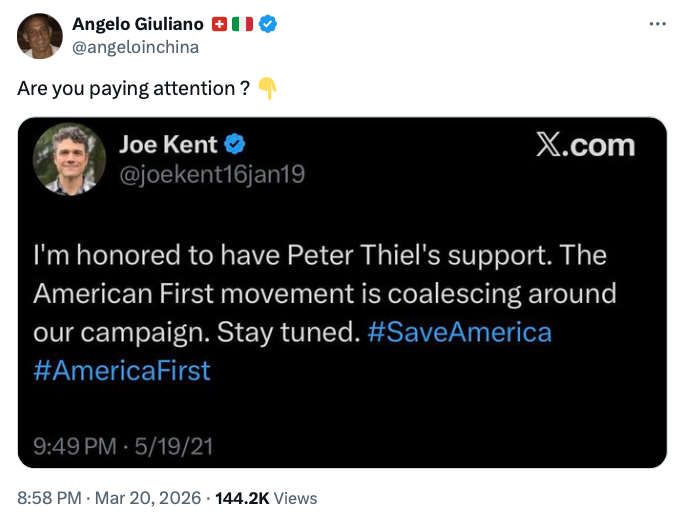Click Joe Kent's verified checkmark badge
This screenshot has width=685, height=515.
tap(235, 145)
